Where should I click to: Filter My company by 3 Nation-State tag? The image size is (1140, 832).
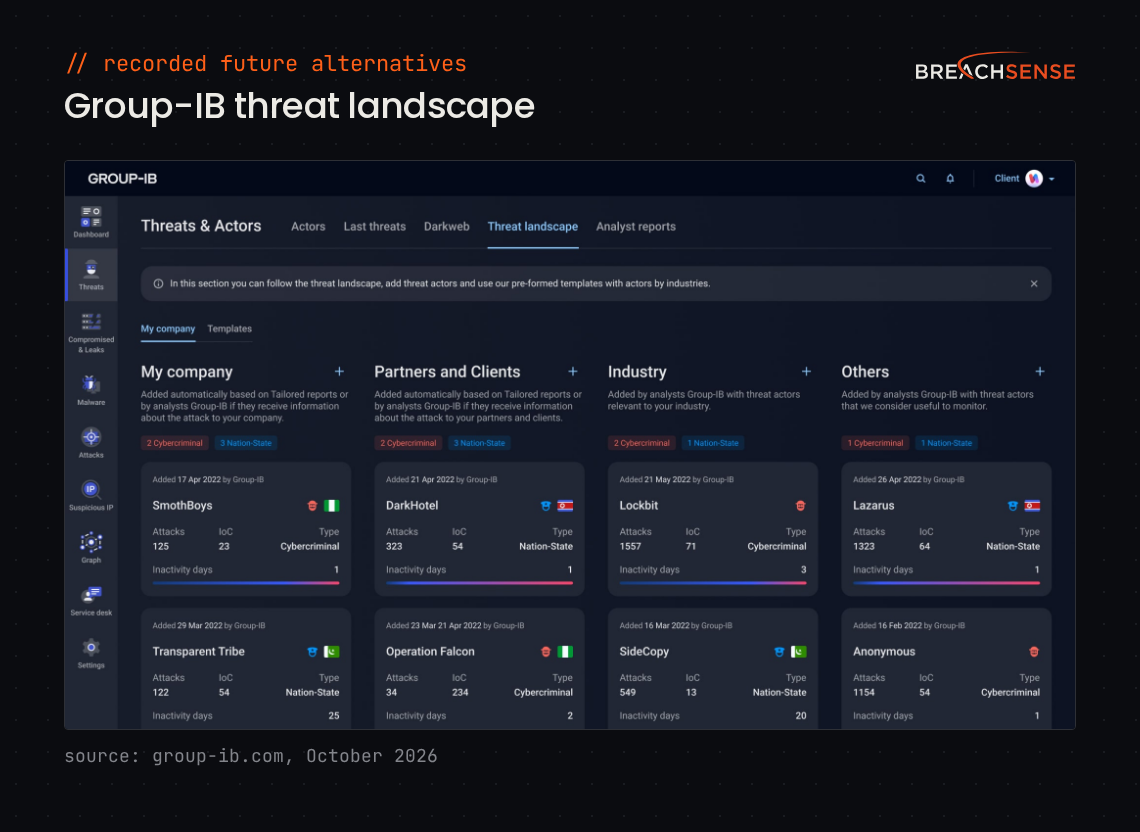tap(246, 443)
